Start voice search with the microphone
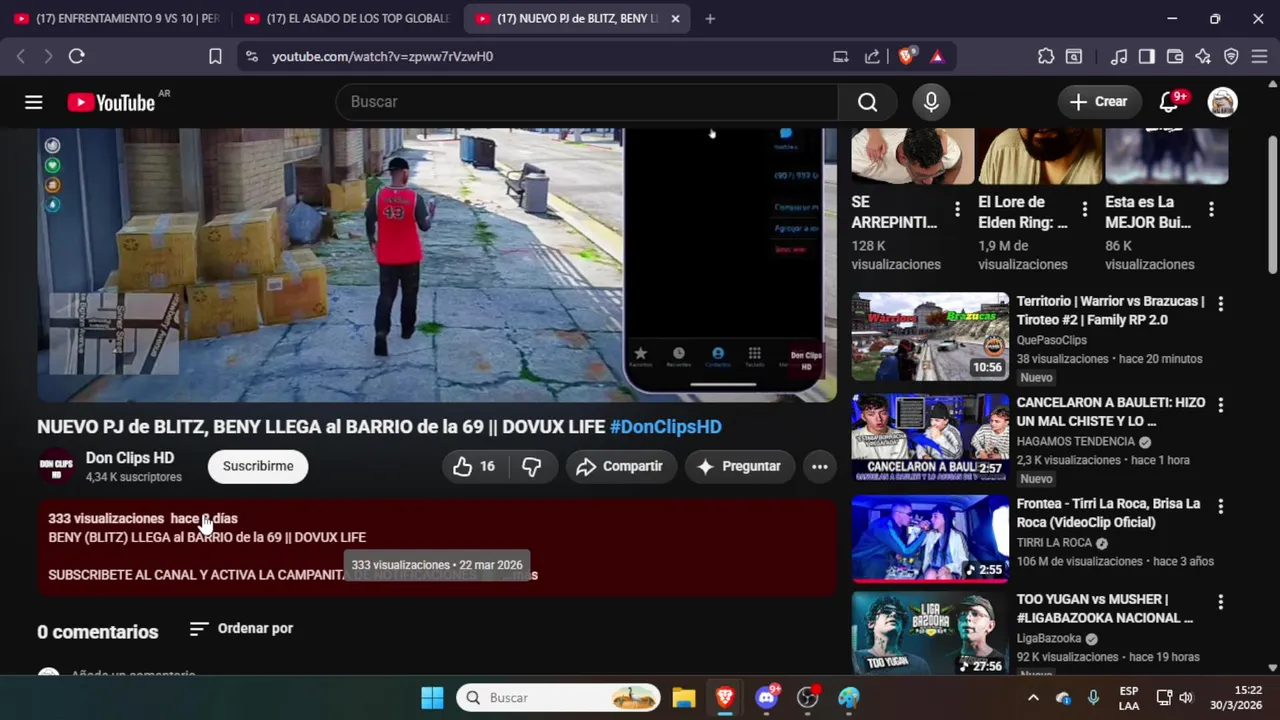Screen dimensions: 1280x720 (931, 102)
